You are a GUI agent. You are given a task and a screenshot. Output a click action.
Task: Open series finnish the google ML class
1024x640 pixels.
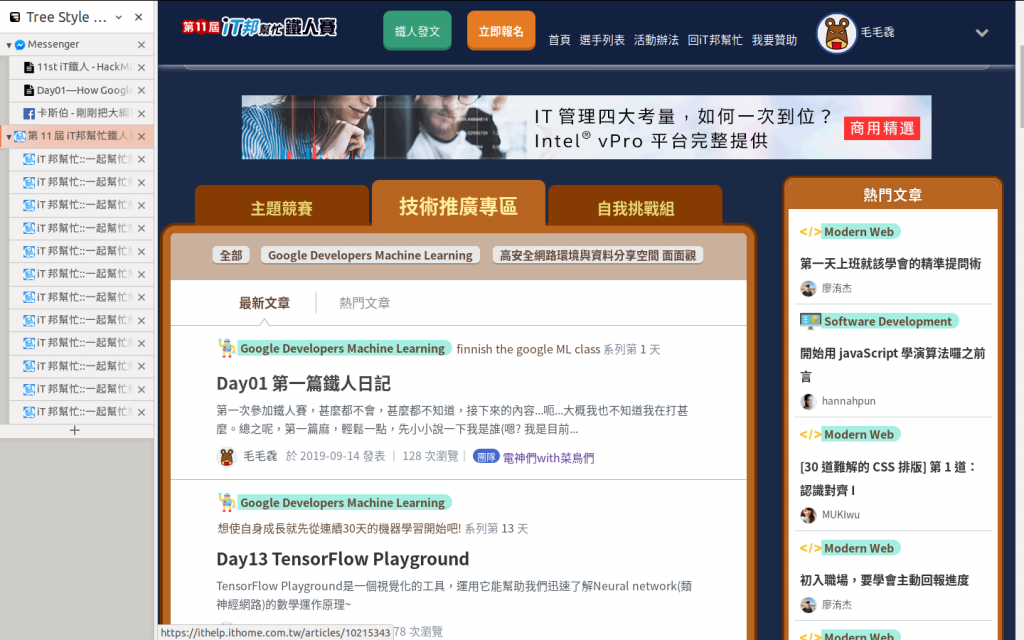coord(528,349)
